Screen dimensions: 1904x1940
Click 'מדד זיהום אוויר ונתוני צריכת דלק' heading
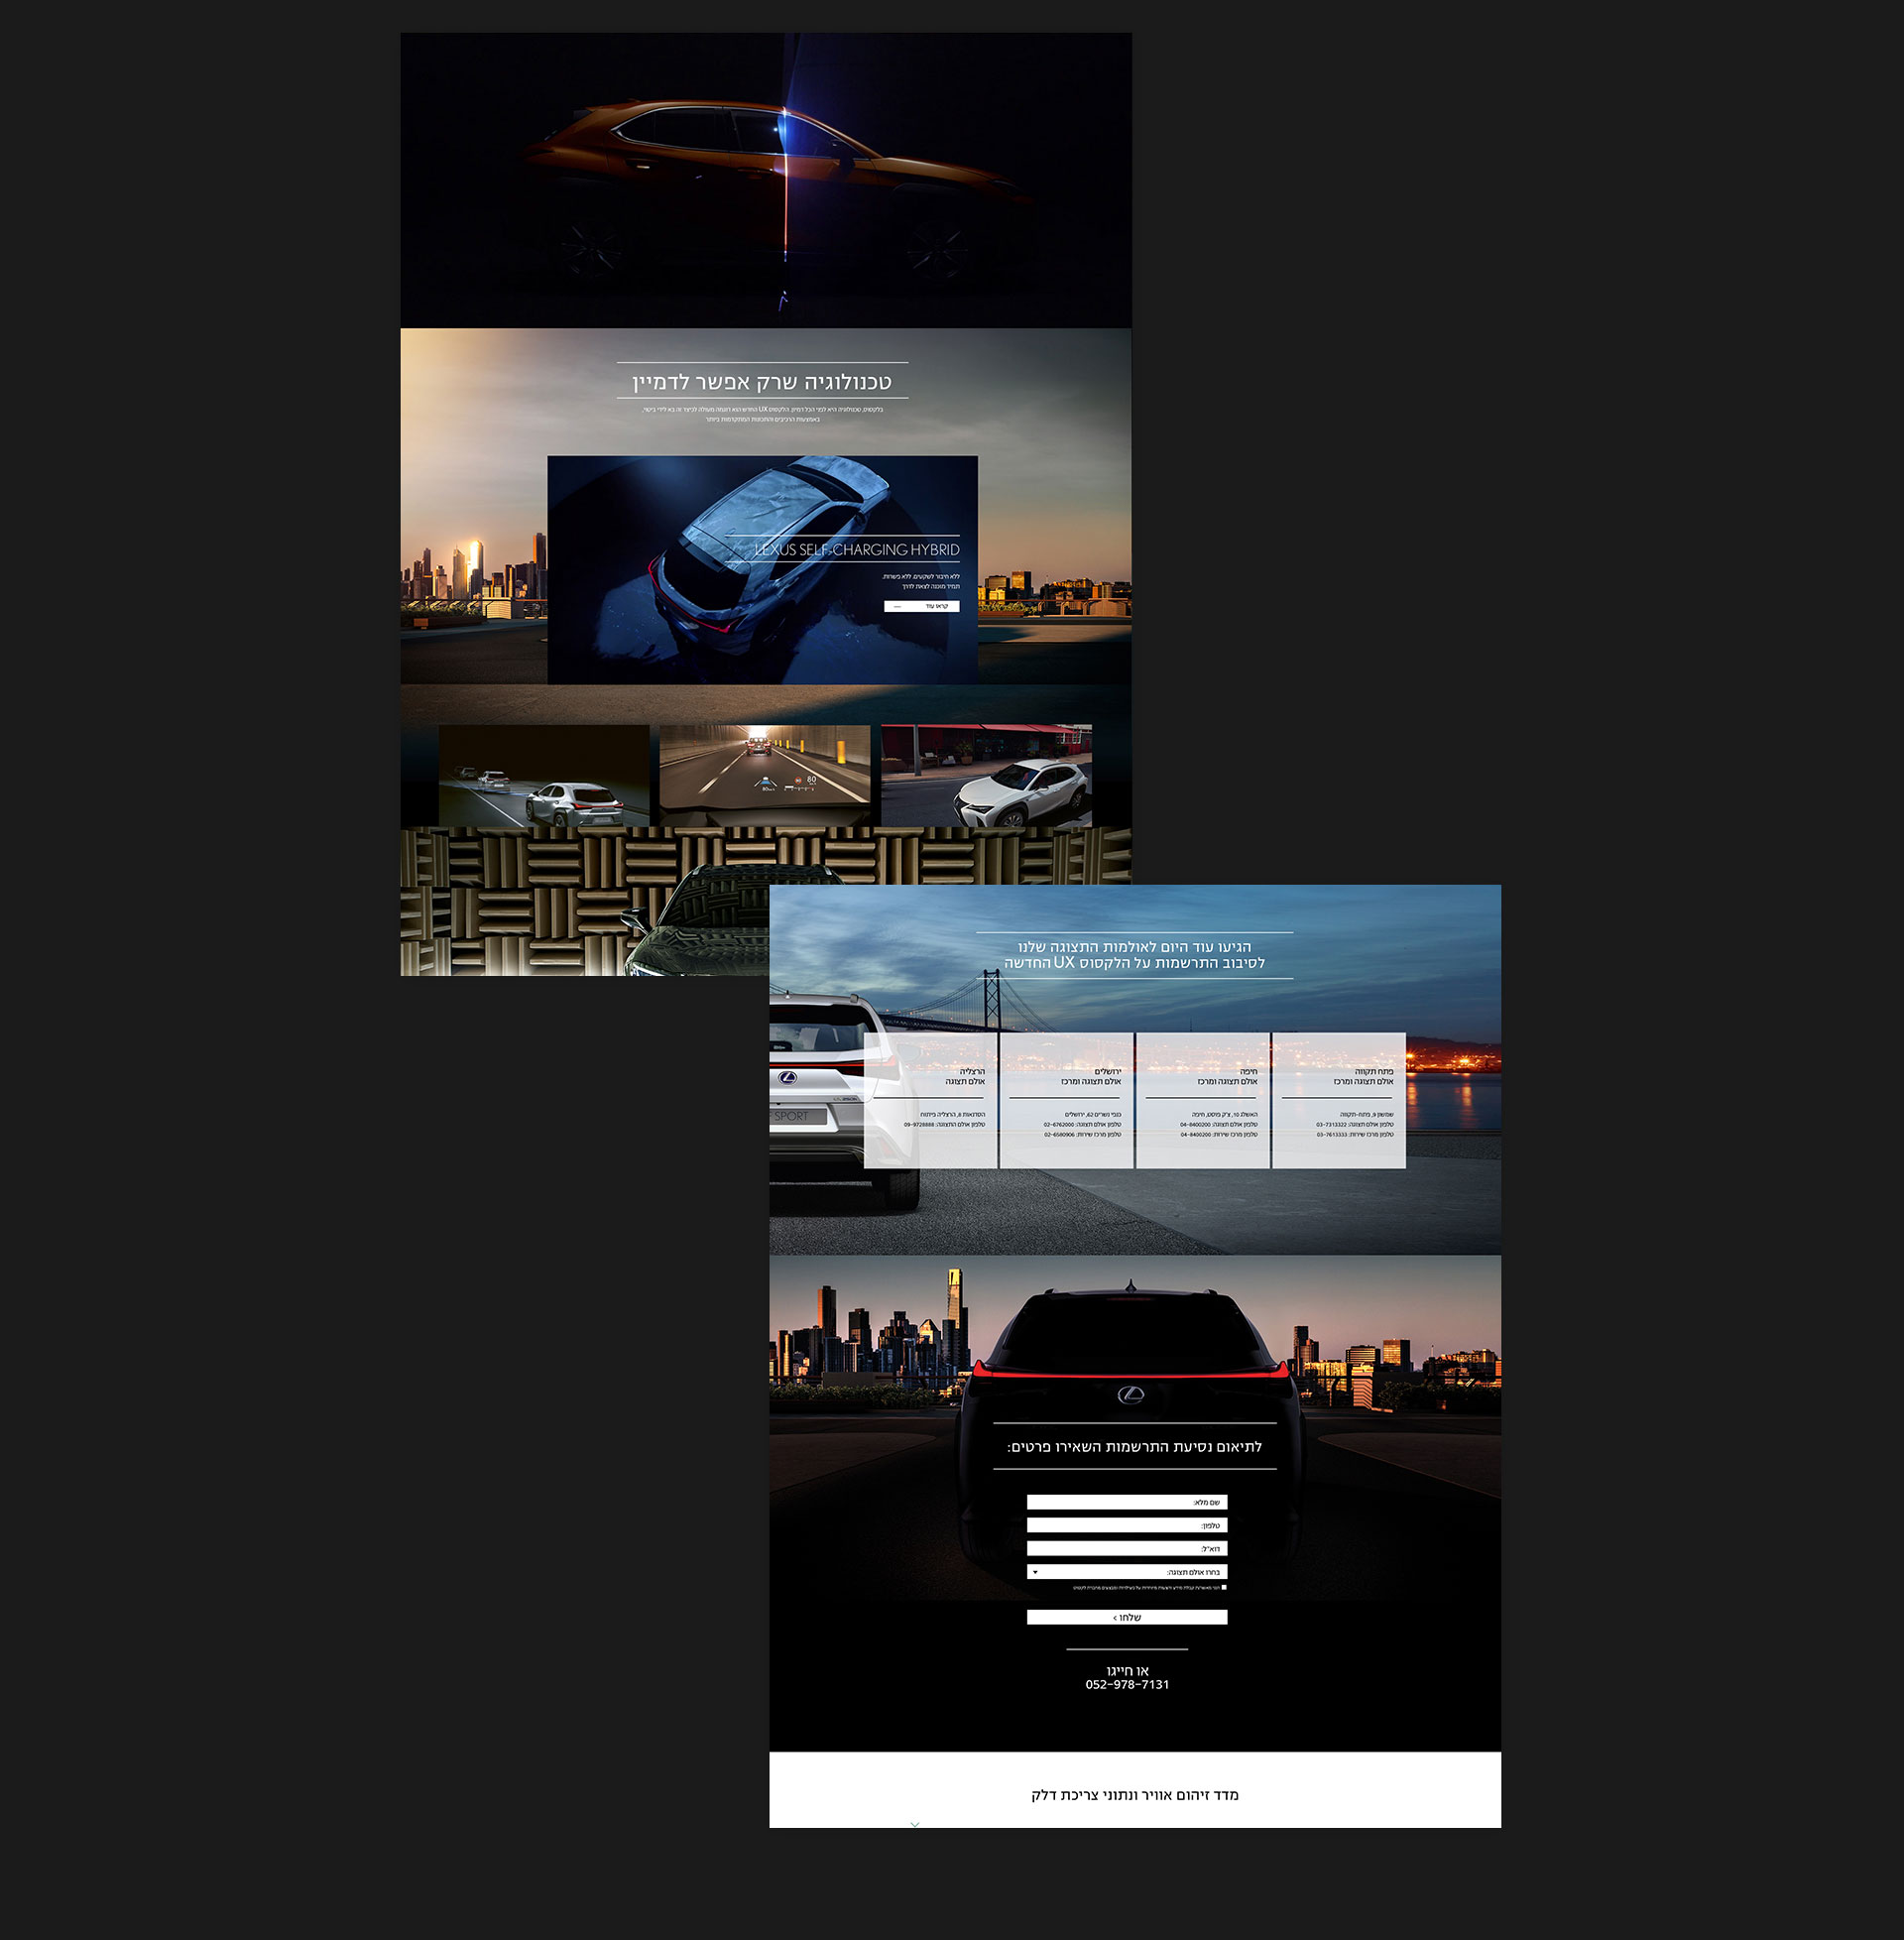pyautogui.click(x=1135, y=1795)
